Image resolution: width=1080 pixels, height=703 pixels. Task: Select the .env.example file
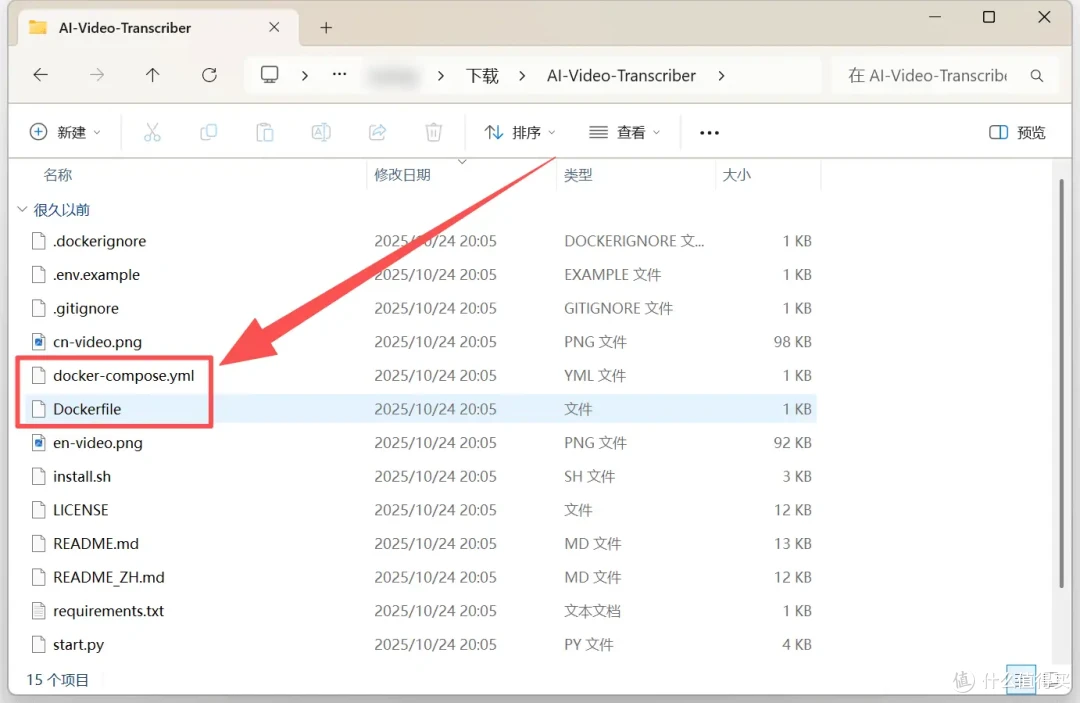(x=96, y=275)
